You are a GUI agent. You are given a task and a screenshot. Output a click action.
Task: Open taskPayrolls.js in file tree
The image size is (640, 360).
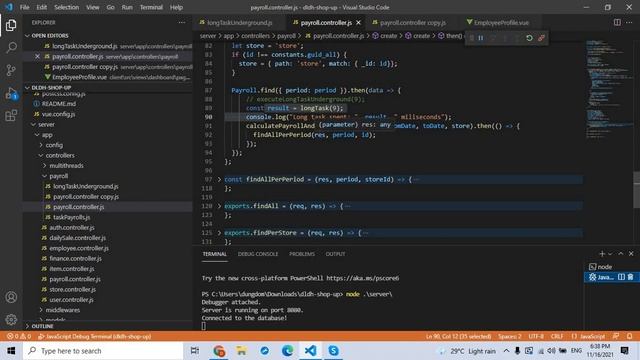[x=71, y=217]
